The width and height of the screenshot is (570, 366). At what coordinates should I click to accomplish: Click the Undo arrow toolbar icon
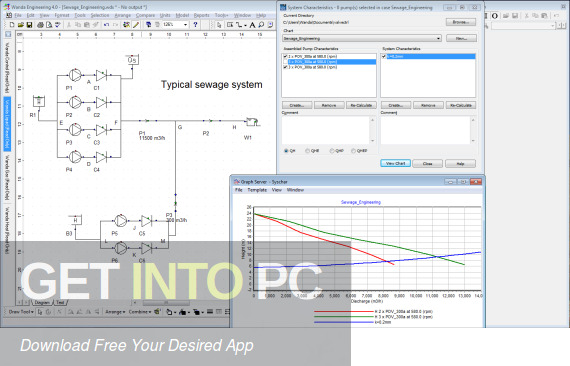(x=106, y=25)
